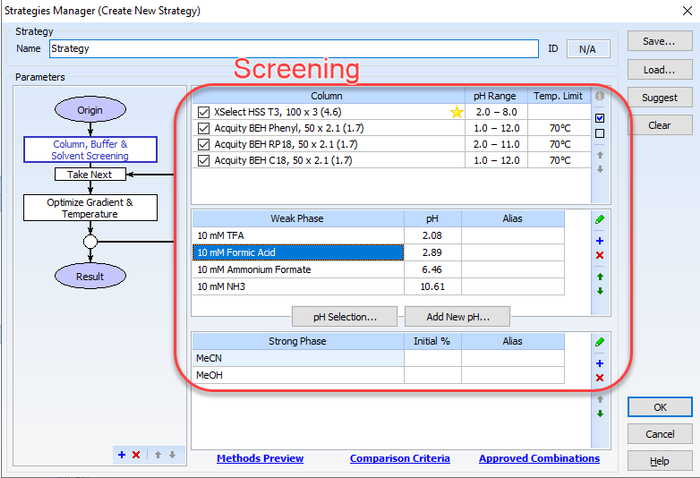Click the Suggest button
The width and height of the screenshot is (700, 478).
click(x=659, y=97)
